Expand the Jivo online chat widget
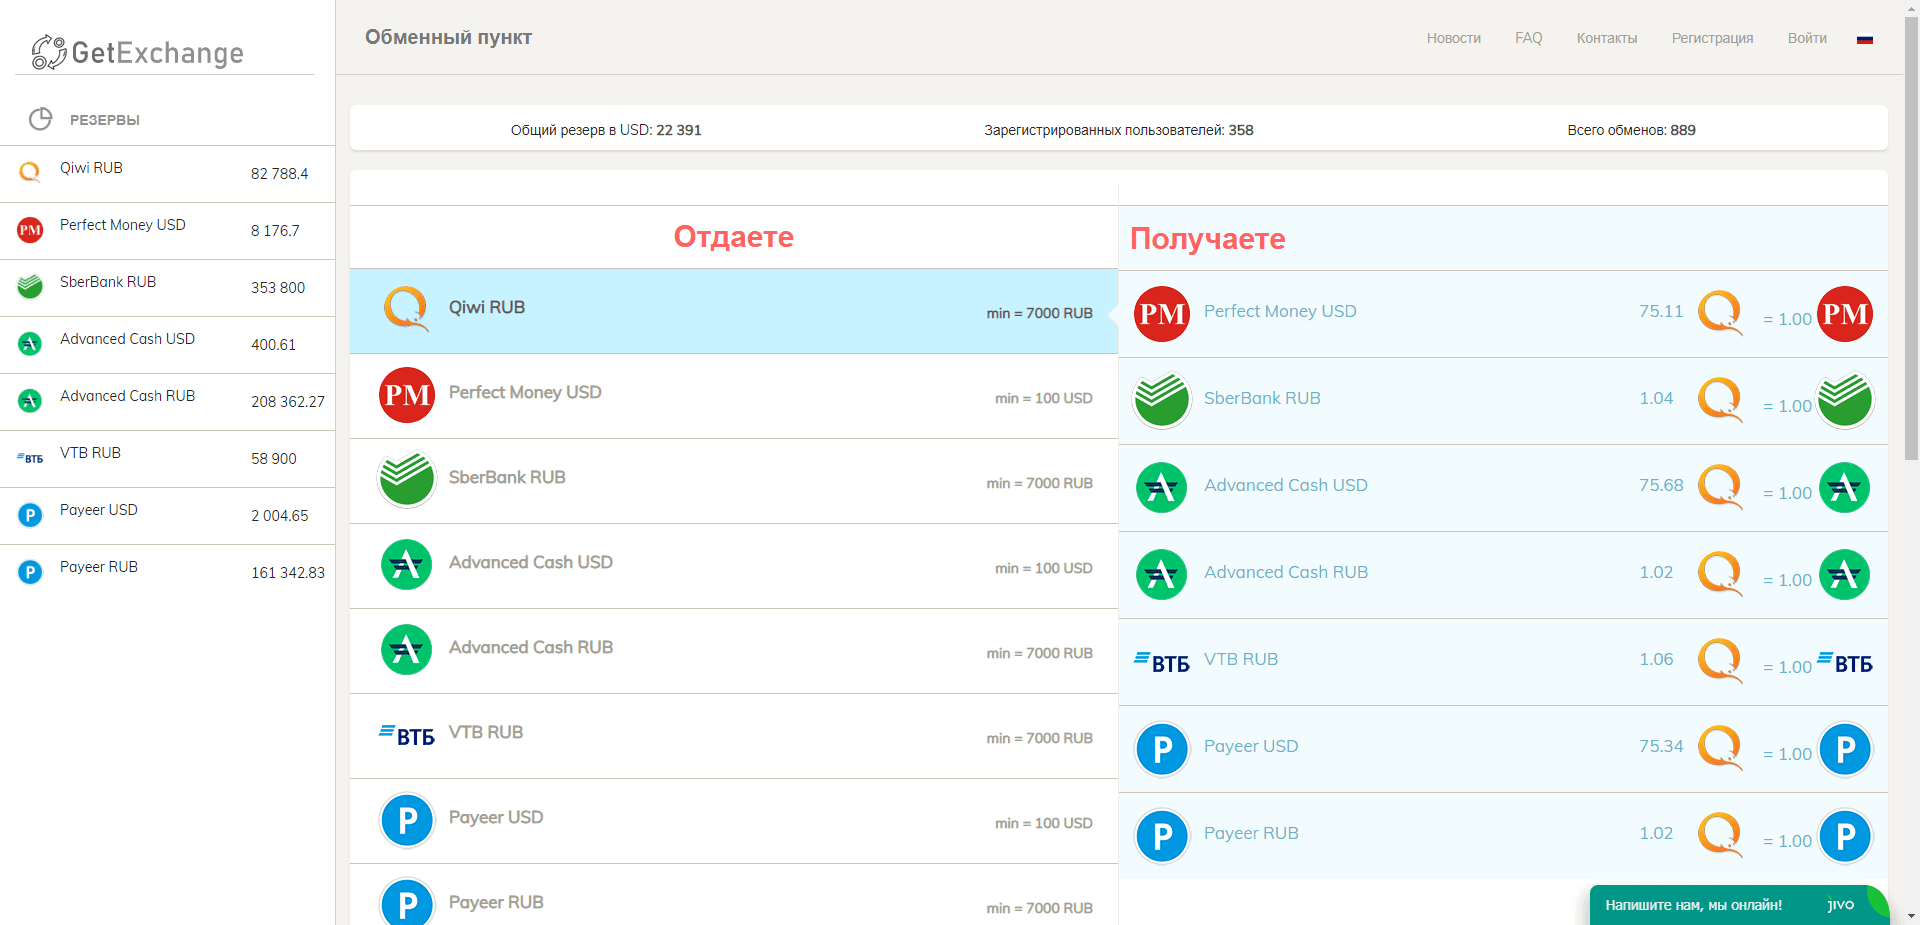1920x925 pixels. coord(1740,904)
